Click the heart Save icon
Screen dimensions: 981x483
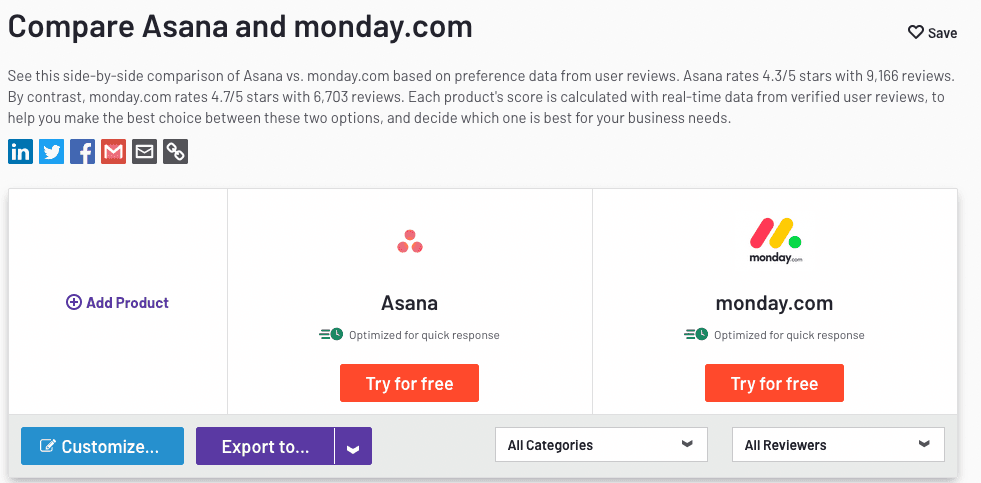pyautogui.click(x=915, y=33)
